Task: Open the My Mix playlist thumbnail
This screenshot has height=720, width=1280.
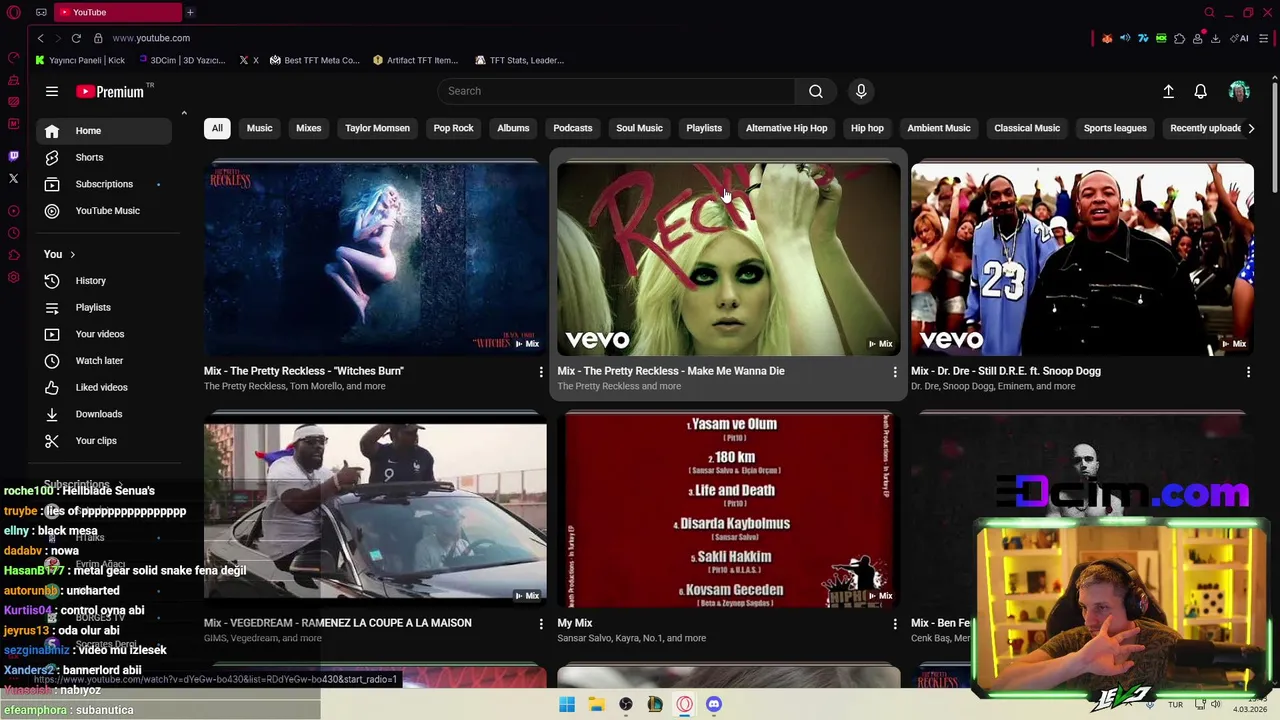Action: coord(729,511)
